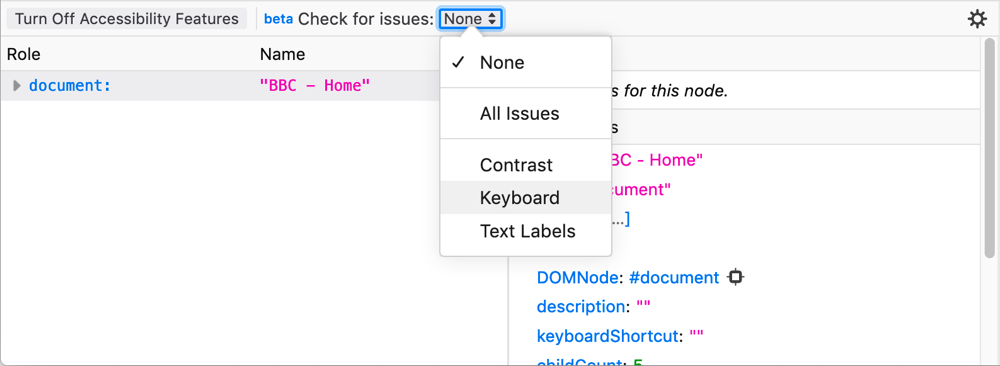Click the DOMNode property label
The image size is (1000, 366).
pos(578,278)
